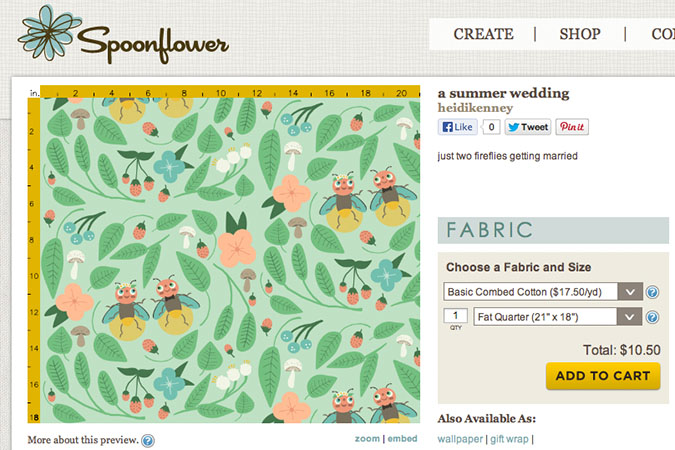This screenshot has height=450, width=675.
Task: Expand the Fat Quarter size dropdown
Action: click(558, 317)
